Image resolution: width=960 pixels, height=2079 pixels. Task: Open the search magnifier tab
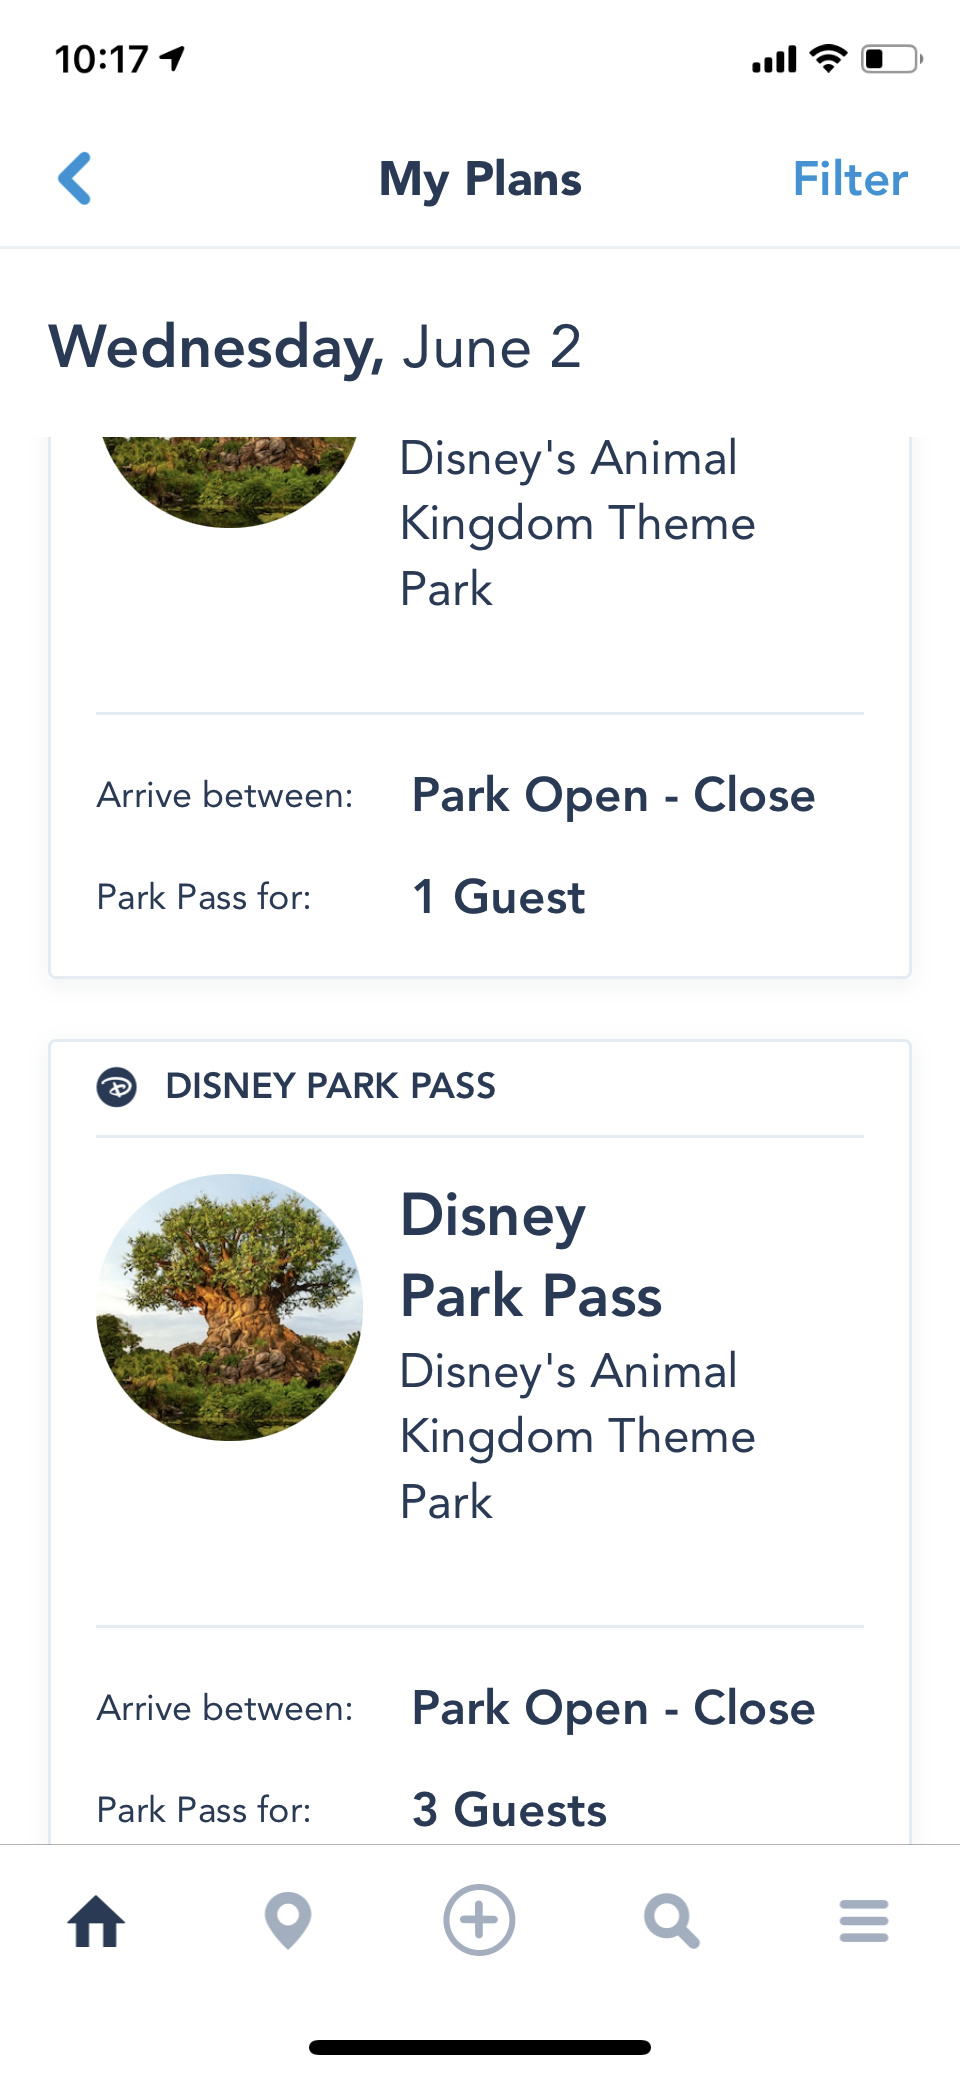pos(671,1921)
